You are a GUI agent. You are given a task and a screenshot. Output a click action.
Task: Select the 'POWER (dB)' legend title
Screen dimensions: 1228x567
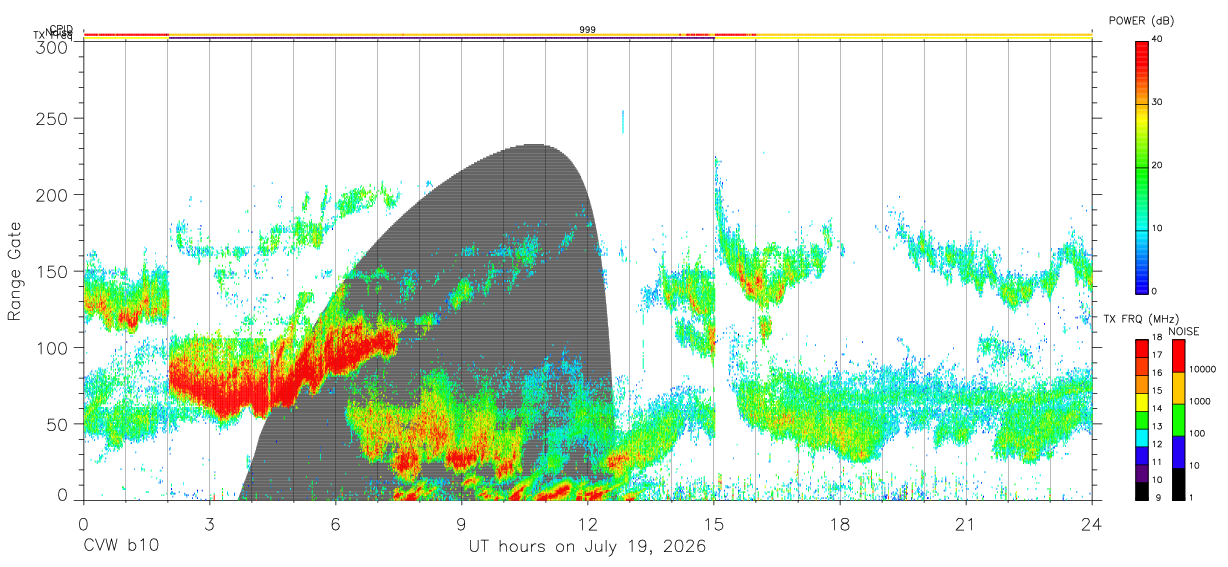point(1141,21)
